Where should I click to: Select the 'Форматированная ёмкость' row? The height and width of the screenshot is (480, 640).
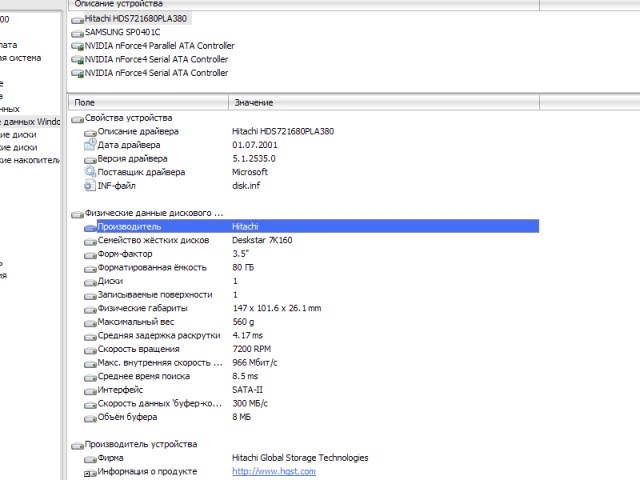(x=152, y=267)
